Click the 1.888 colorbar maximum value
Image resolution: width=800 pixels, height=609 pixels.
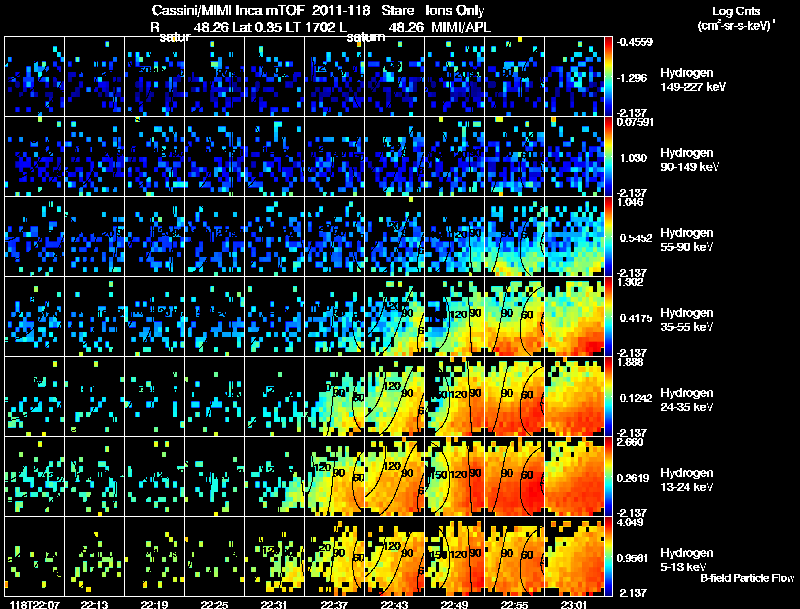pyautogui.click(x=630, y=362)
